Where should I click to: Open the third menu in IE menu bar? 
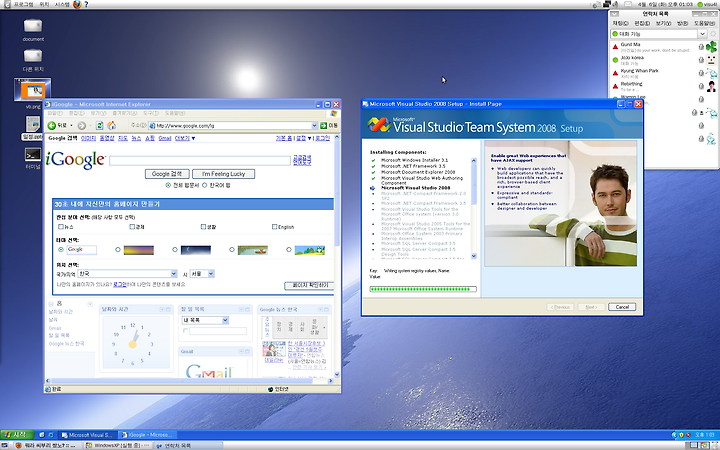point(98,113)
